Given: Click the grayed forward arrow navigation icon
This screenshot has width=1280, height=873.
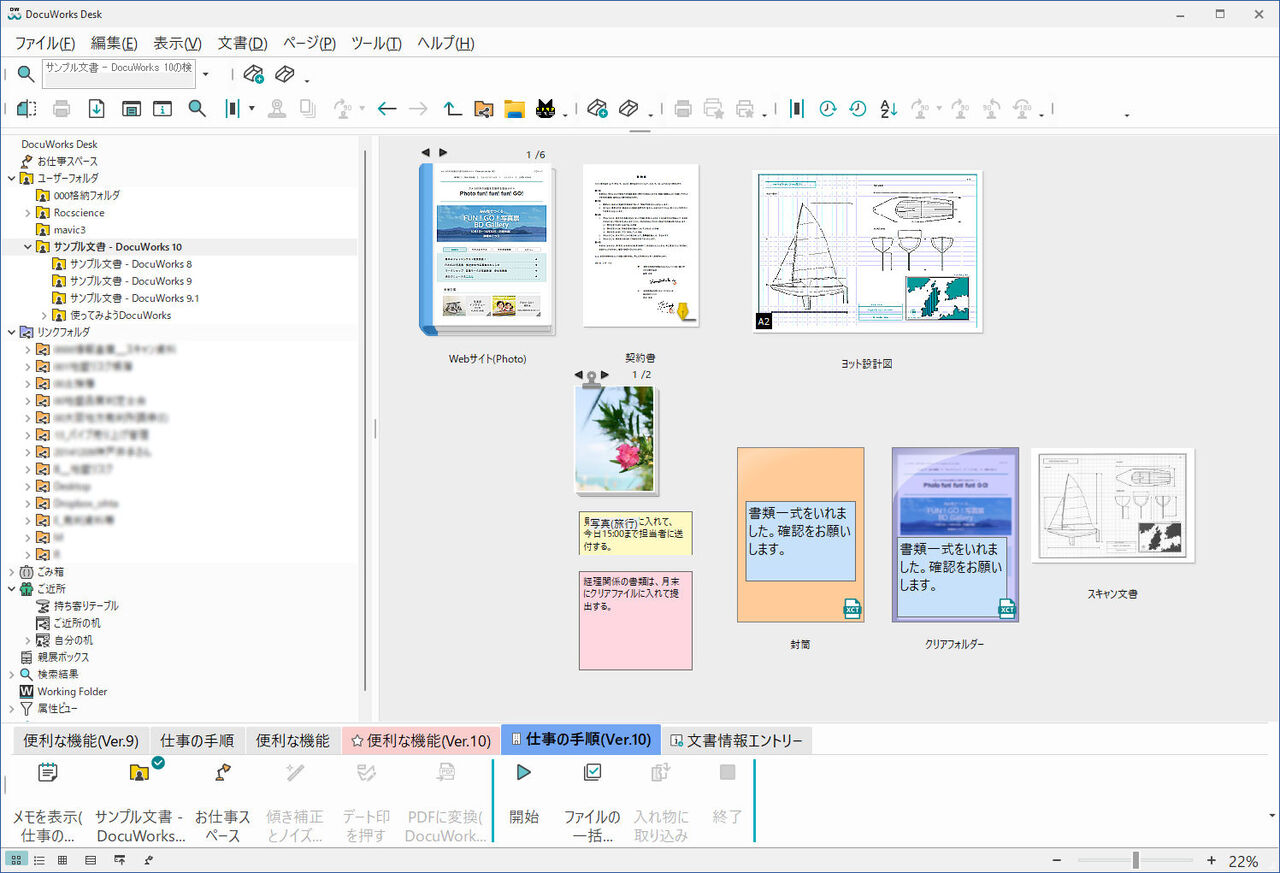Looking at the screenshot, I should coord(418,108).
